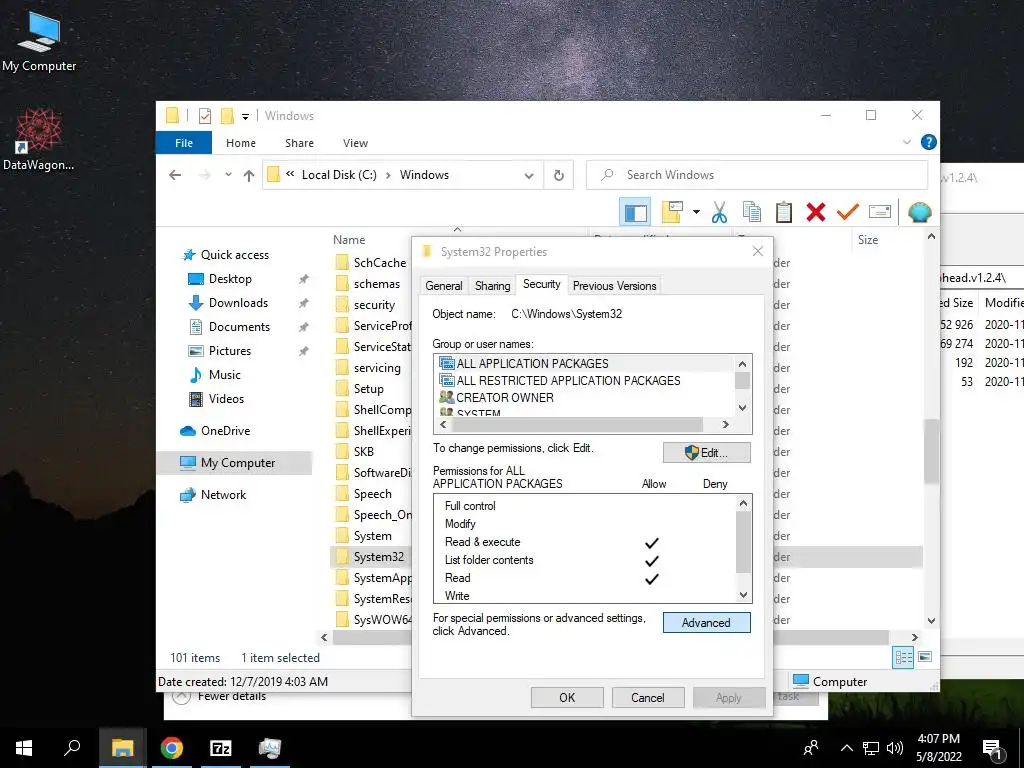Refresh the Windows folder view

coord(558,175)
